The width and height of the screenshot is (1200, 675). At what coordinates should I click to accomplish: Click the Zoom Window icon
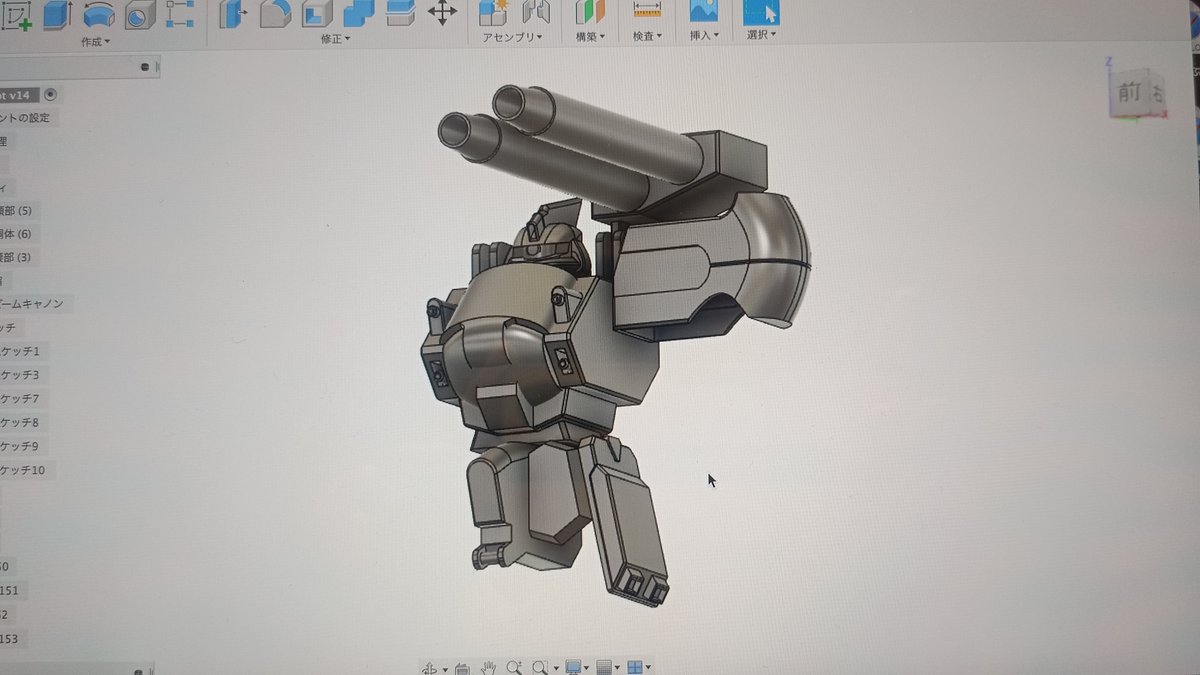click(540, 667)
